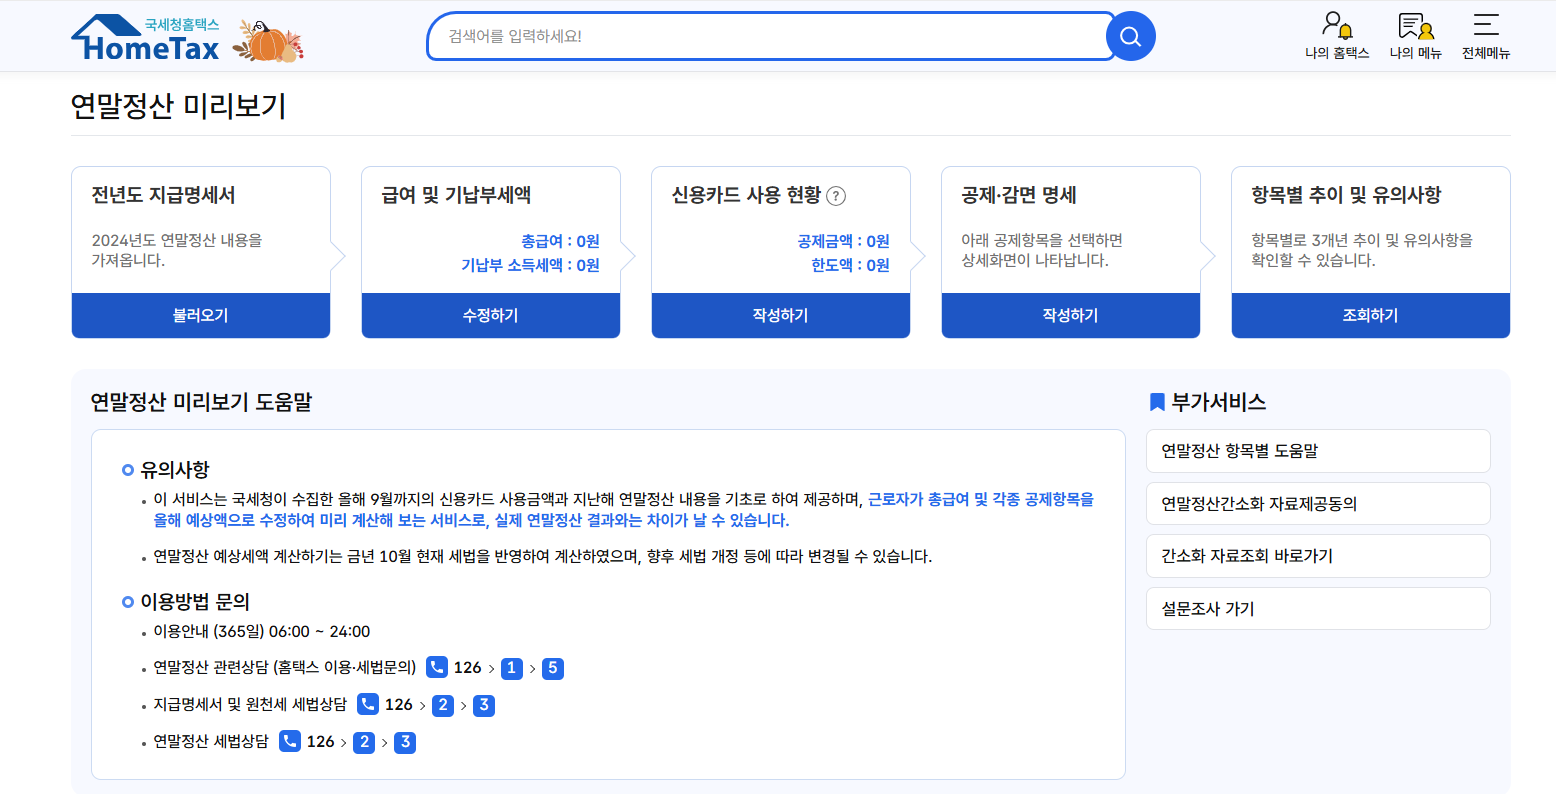Click the phone icon next to 연말정산 세법상담
The width and height of the screenshot is (1556, 794).
tap(289, 742)
